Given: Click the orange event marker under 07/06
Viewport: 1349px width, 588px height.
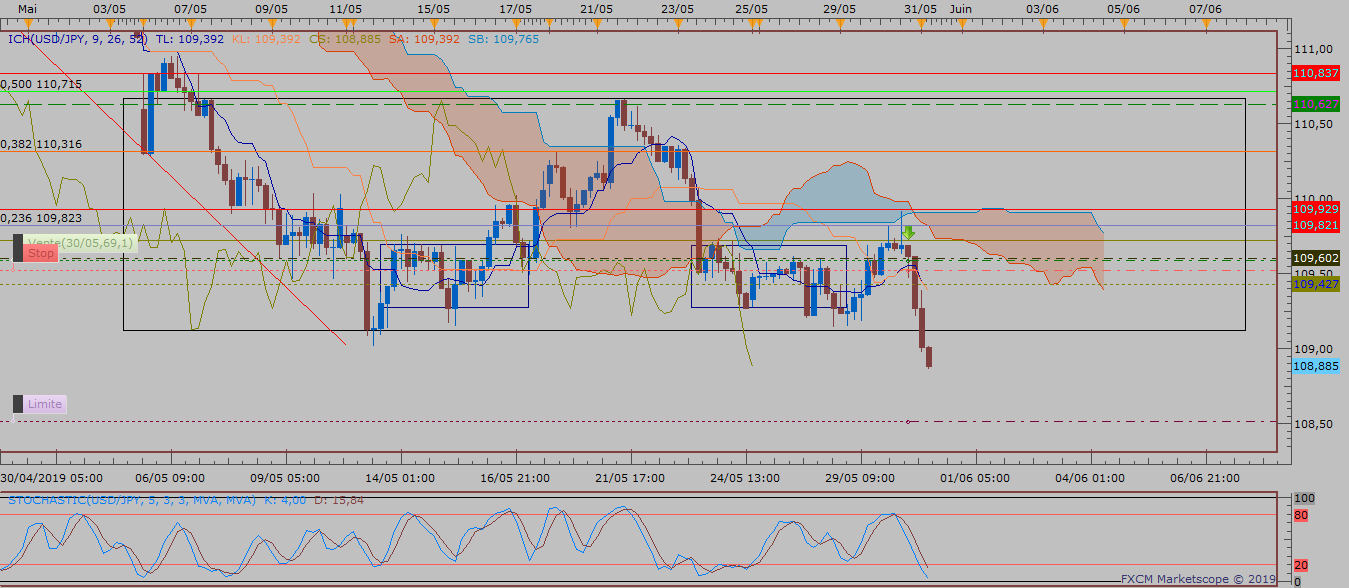Looking at the screenshot, I should (1205, 22).
